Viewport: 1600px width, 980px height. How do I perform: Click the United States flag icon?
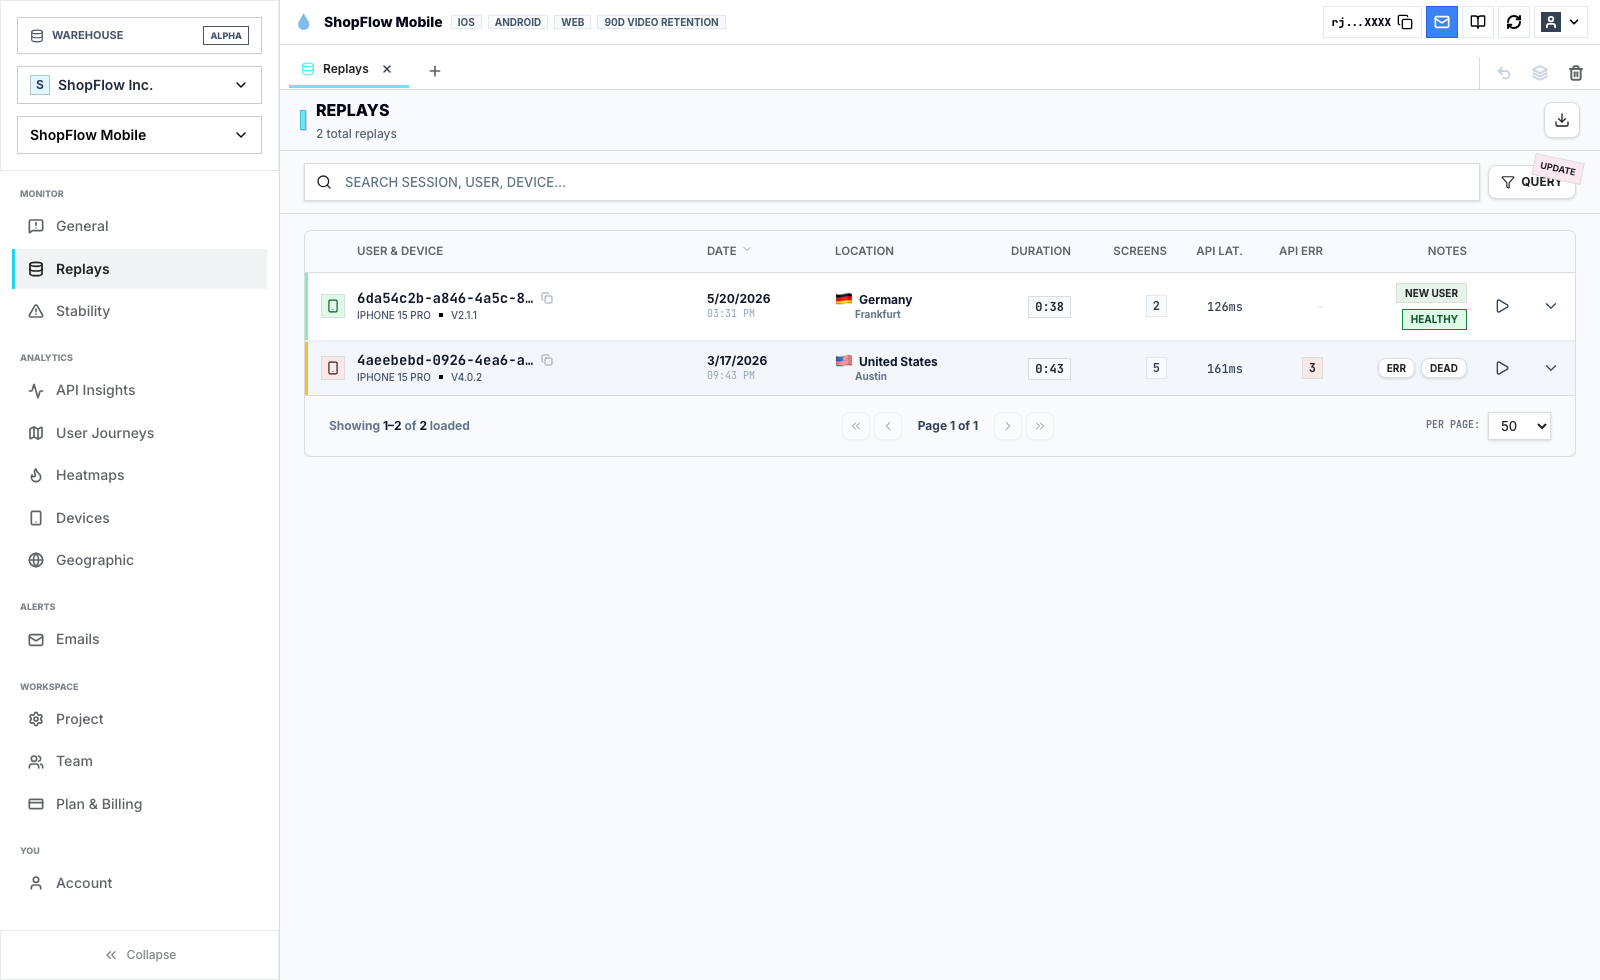[x=844, y=360]
